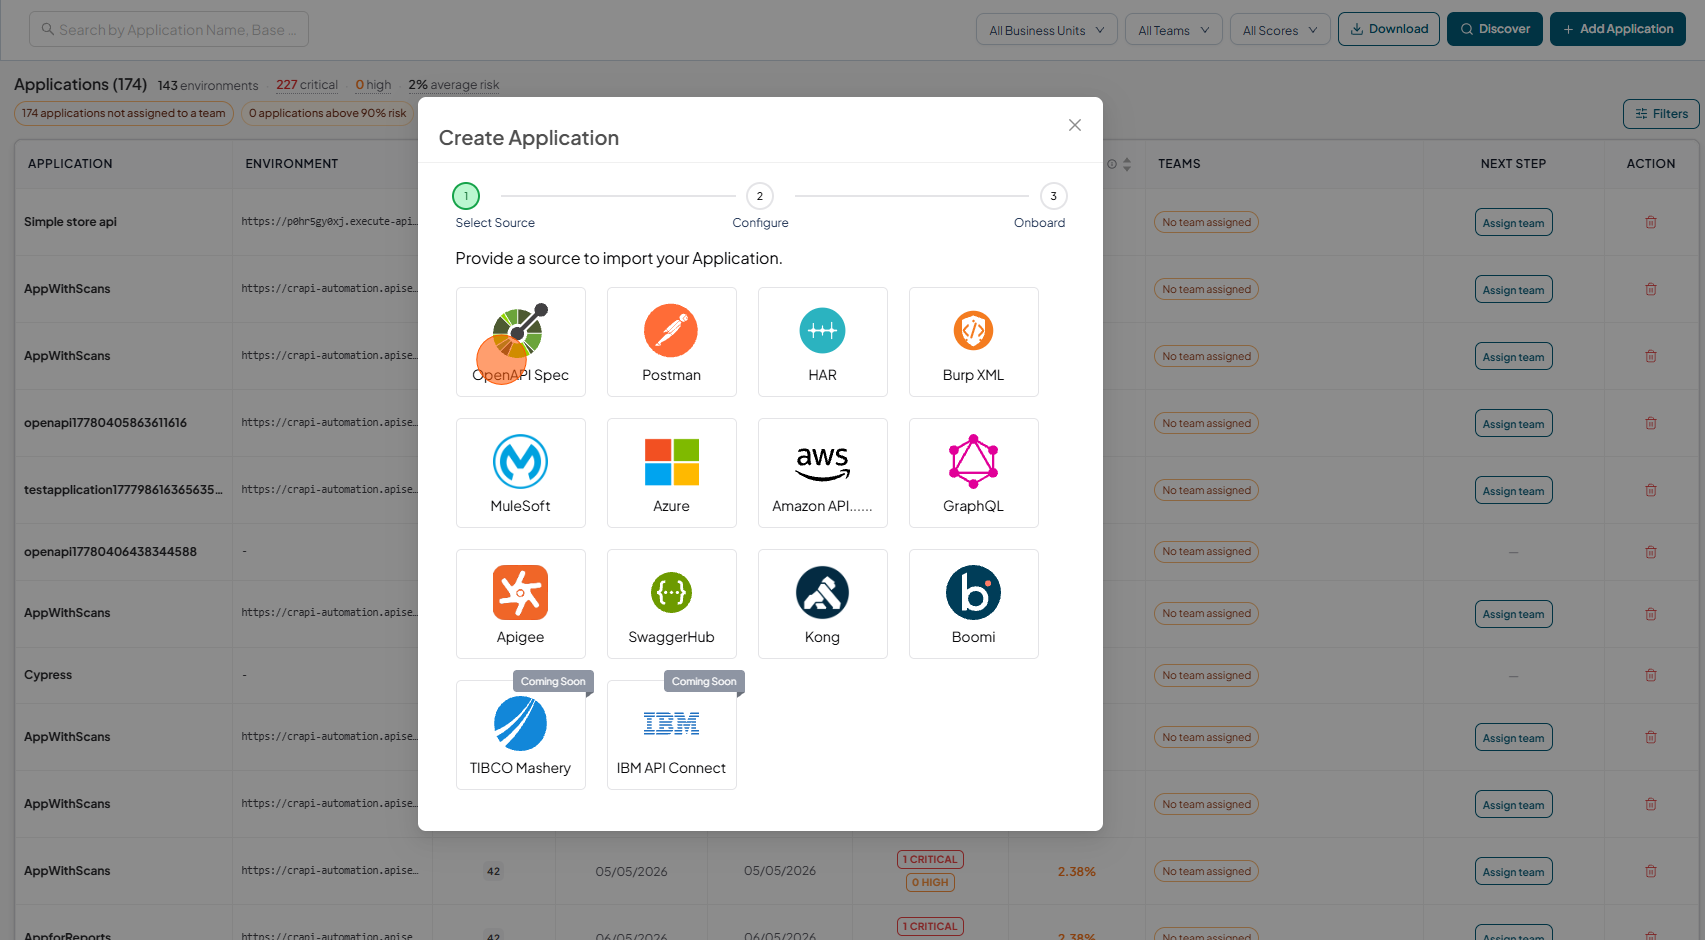Open the Filters panel
Viewport: 1705px width, 940px height.
[1661, 114]
